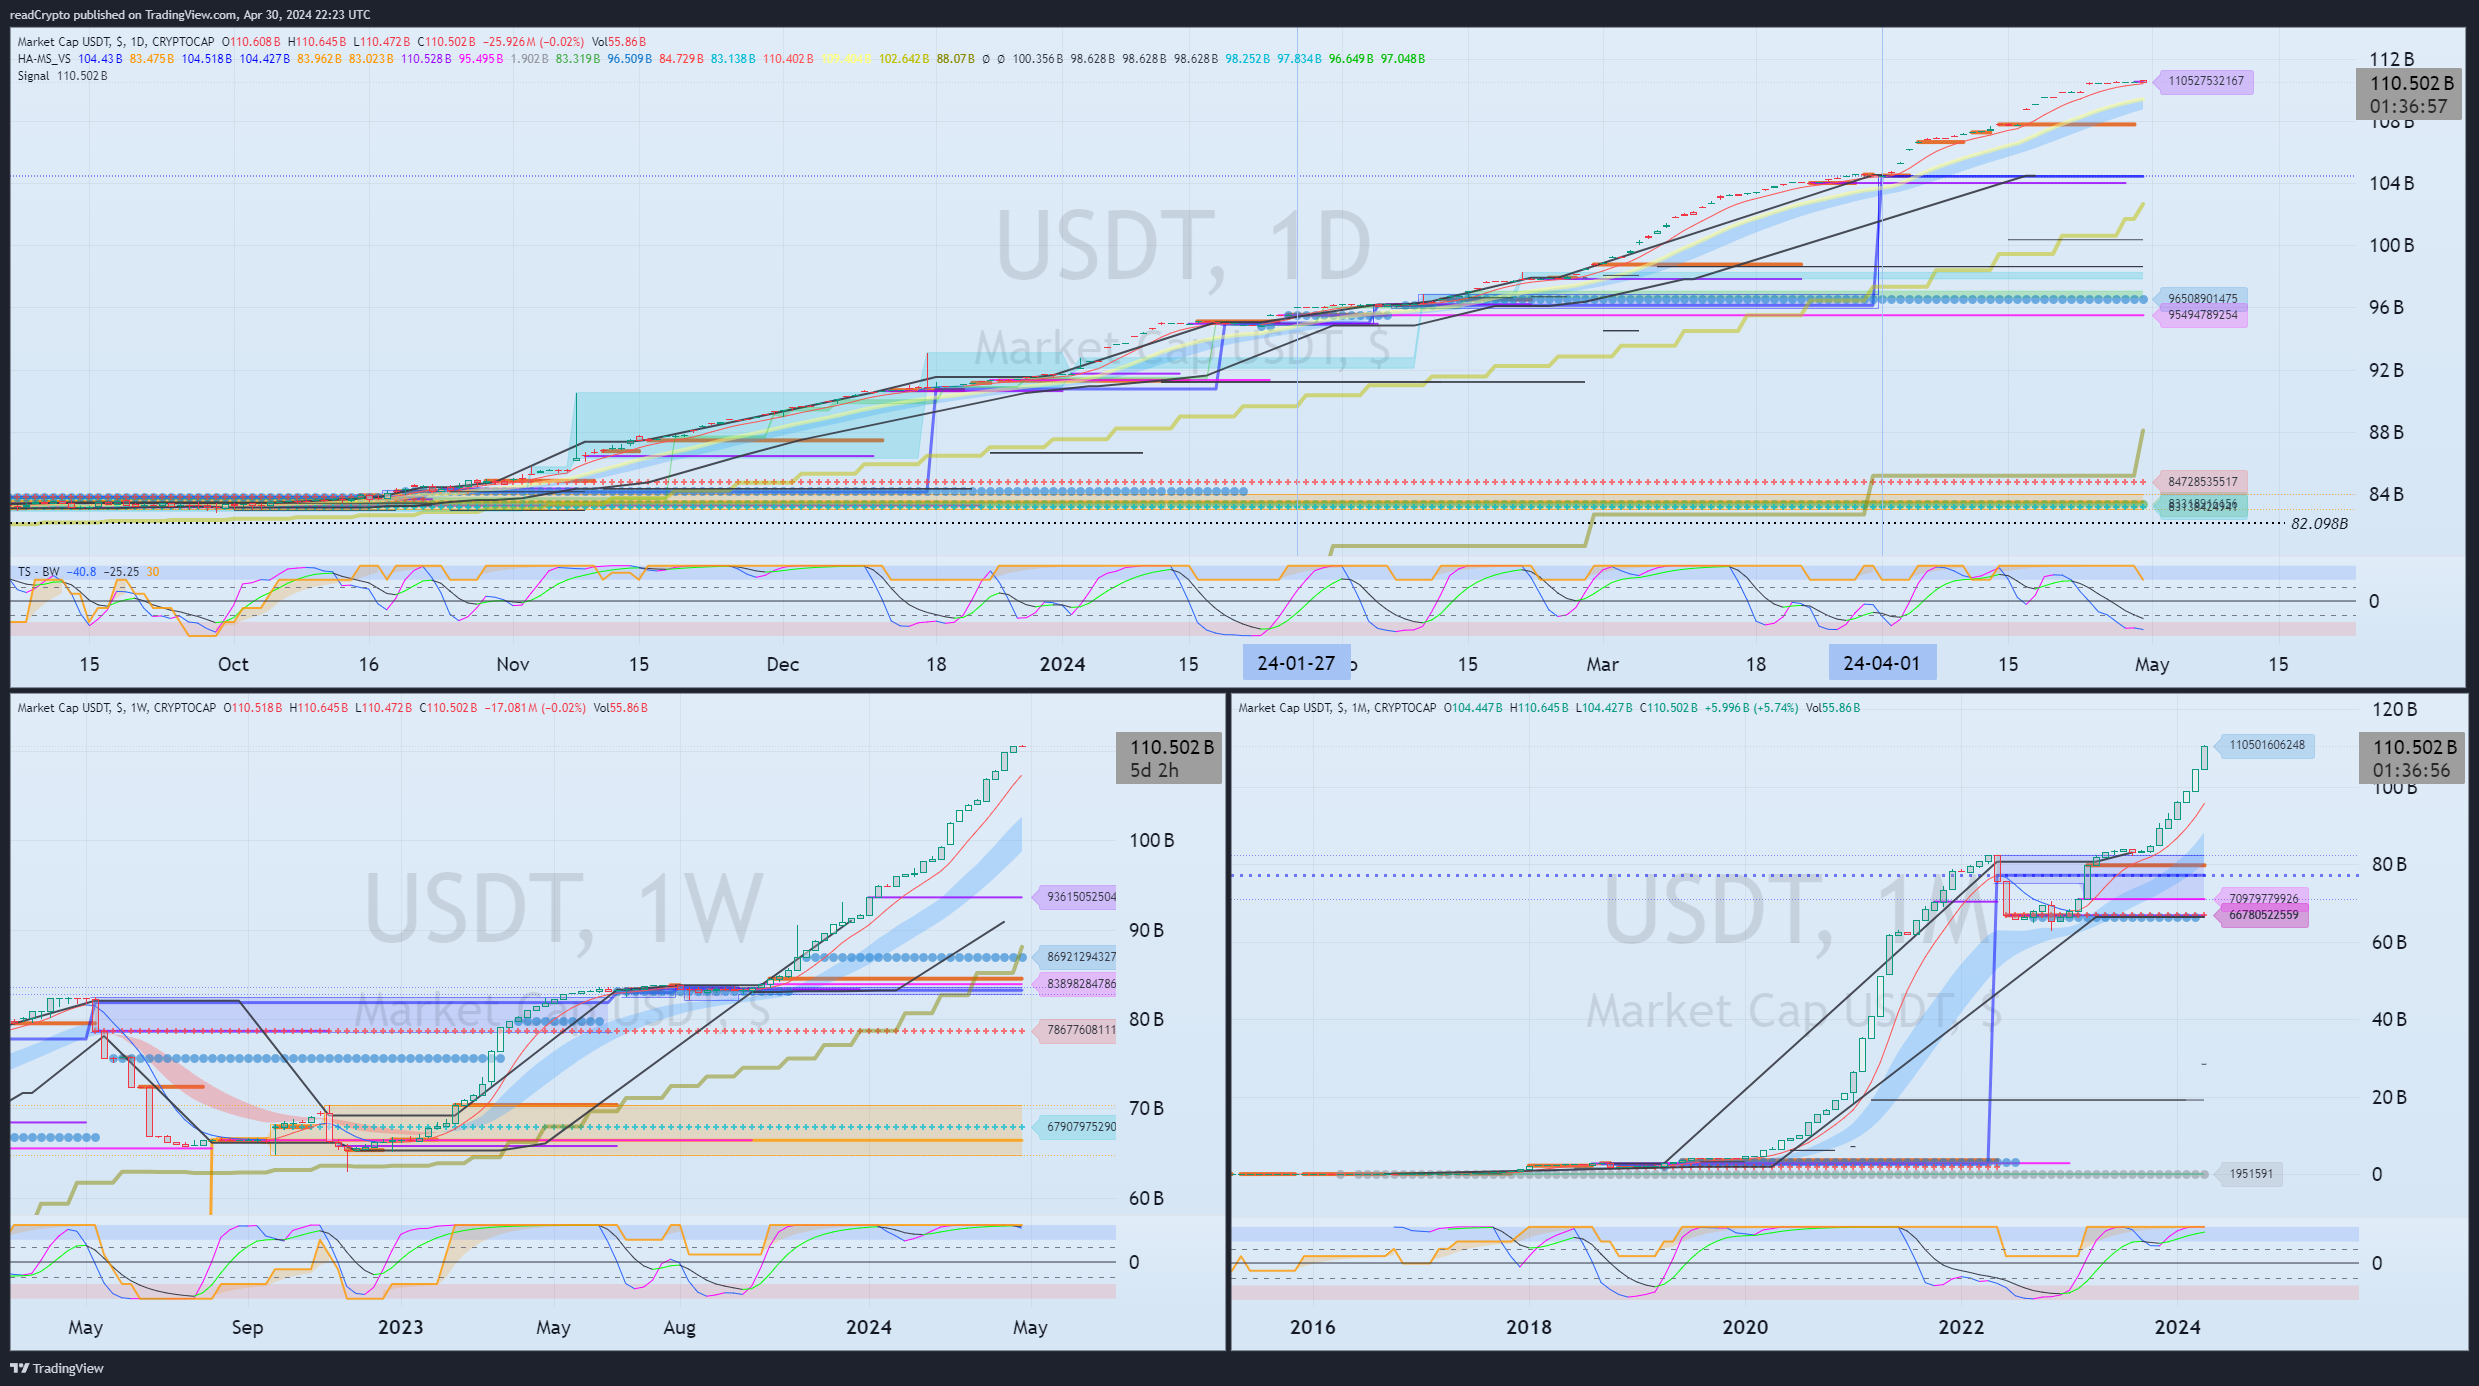Screen dimensions: 2479x1386
Task: Click the TS - BW oscillator legend
Action: (88, 572)
